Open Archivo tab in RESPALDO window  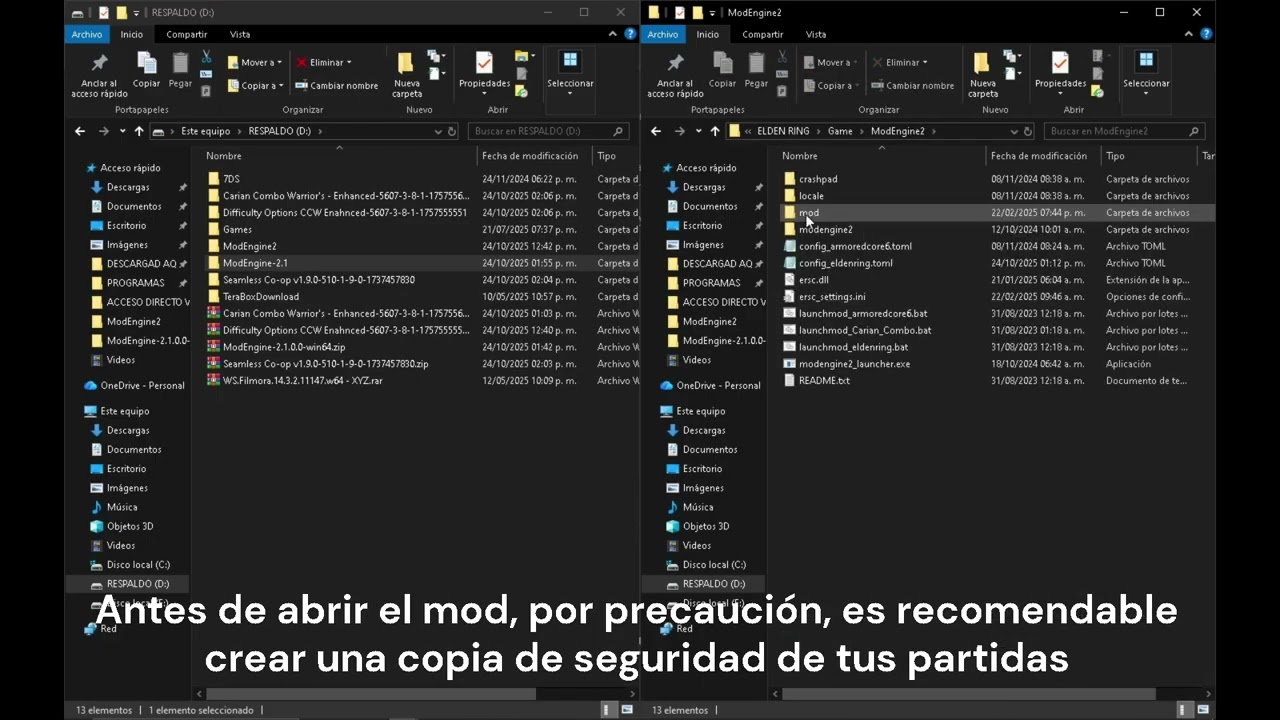click(87, 34)
